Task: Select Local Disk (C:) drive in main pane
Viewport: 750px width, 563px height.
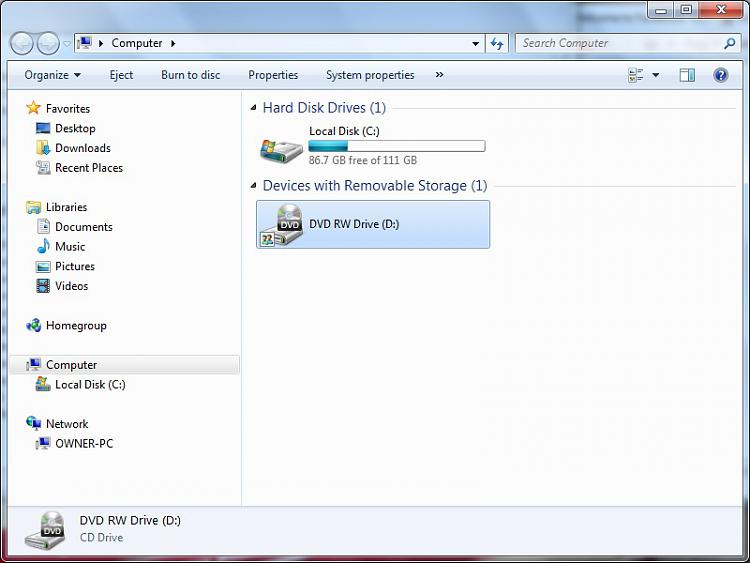Action: (x=373, y=145)
